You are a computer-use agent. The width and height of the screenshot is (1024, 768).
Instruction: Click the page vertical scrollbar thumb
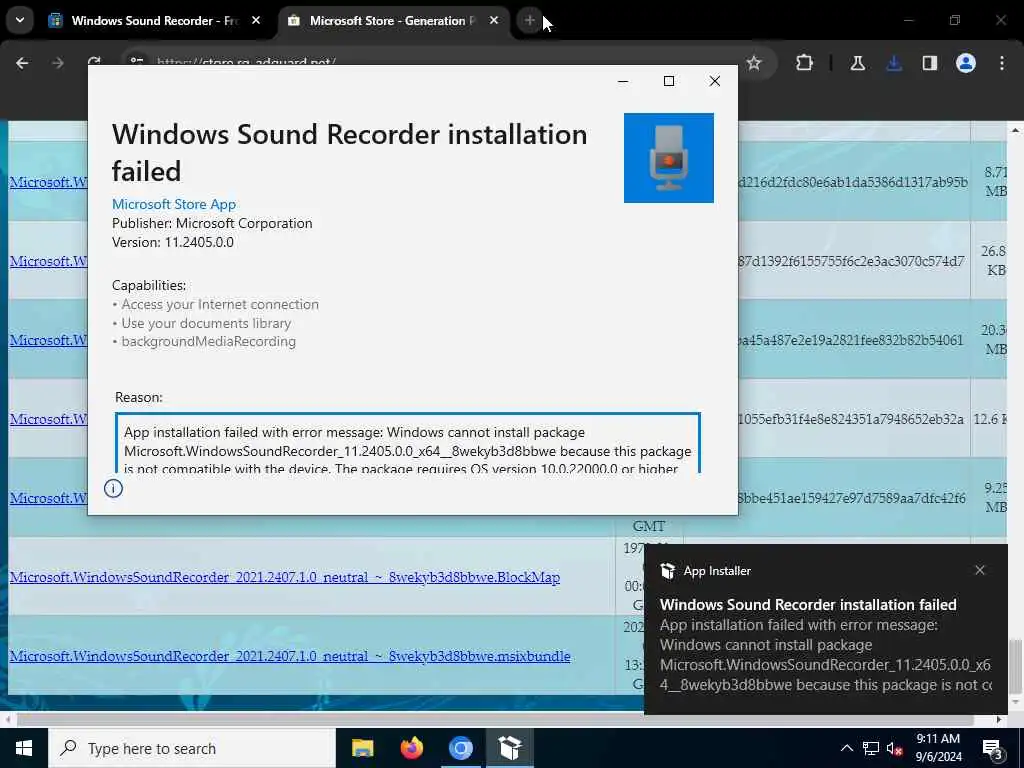tap(1015, 666)
